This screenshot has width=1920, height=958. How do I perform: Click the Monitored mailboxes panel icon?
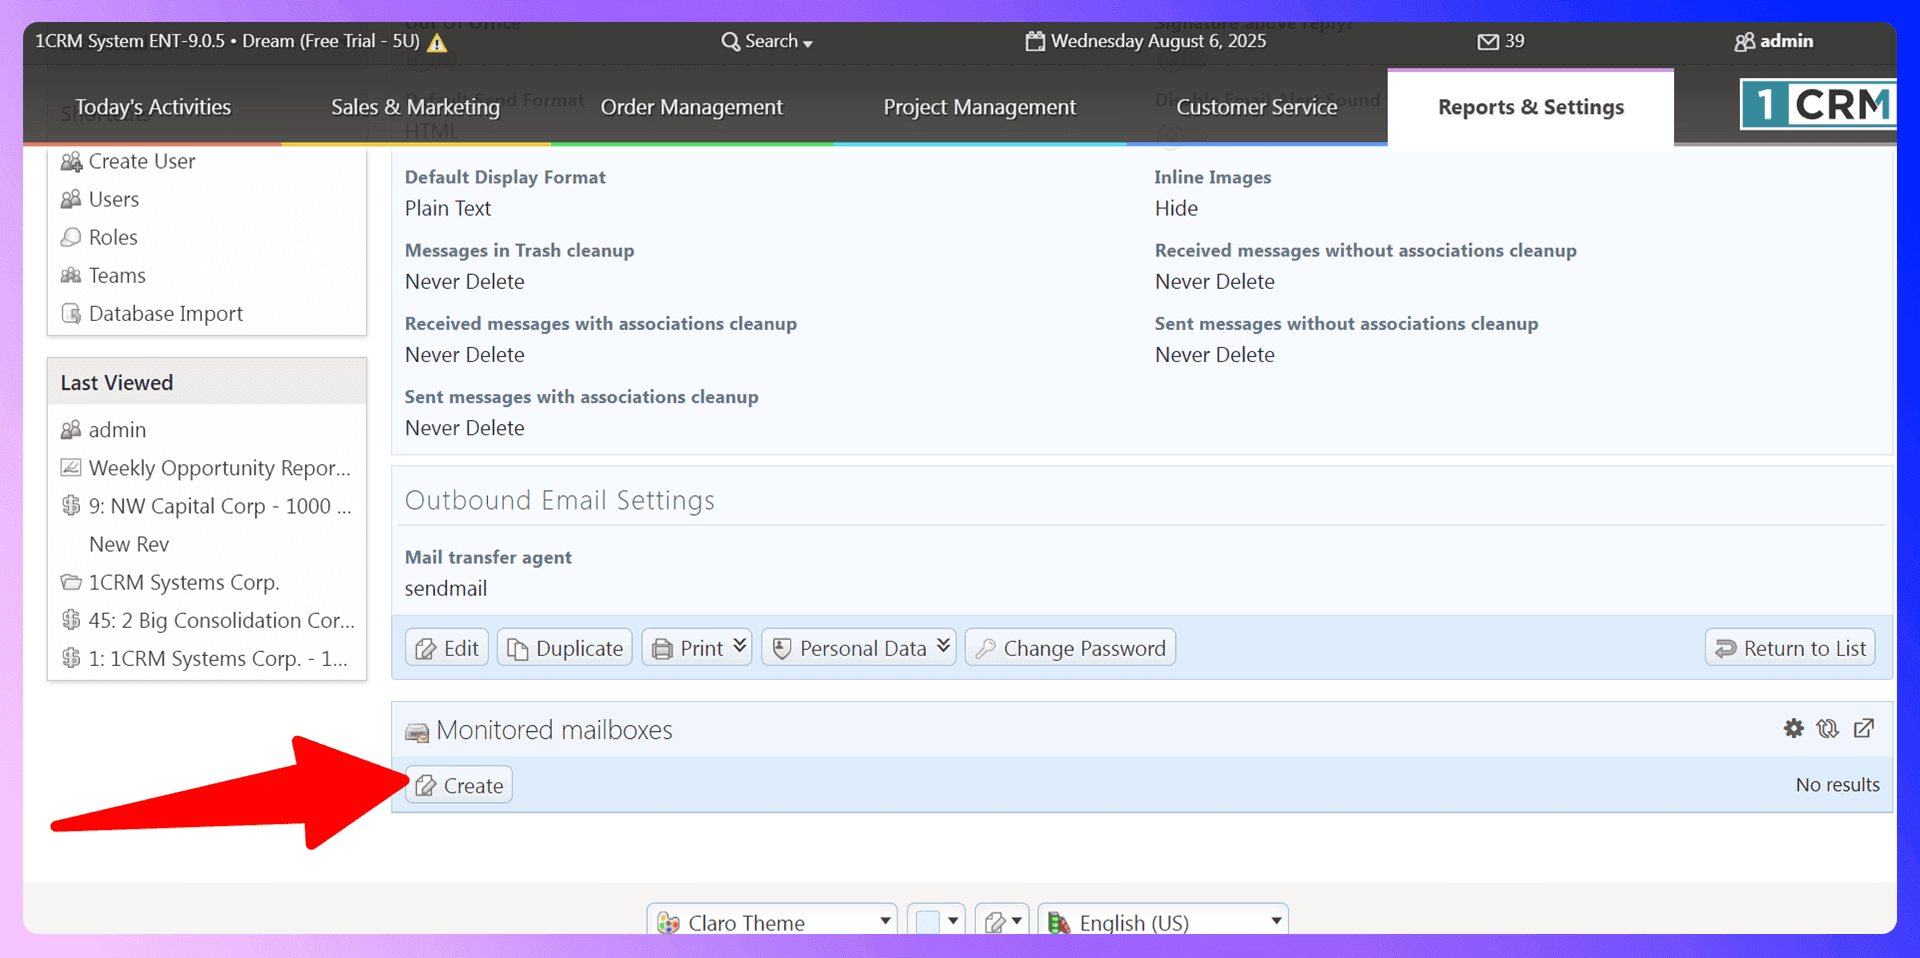point(417,733)
